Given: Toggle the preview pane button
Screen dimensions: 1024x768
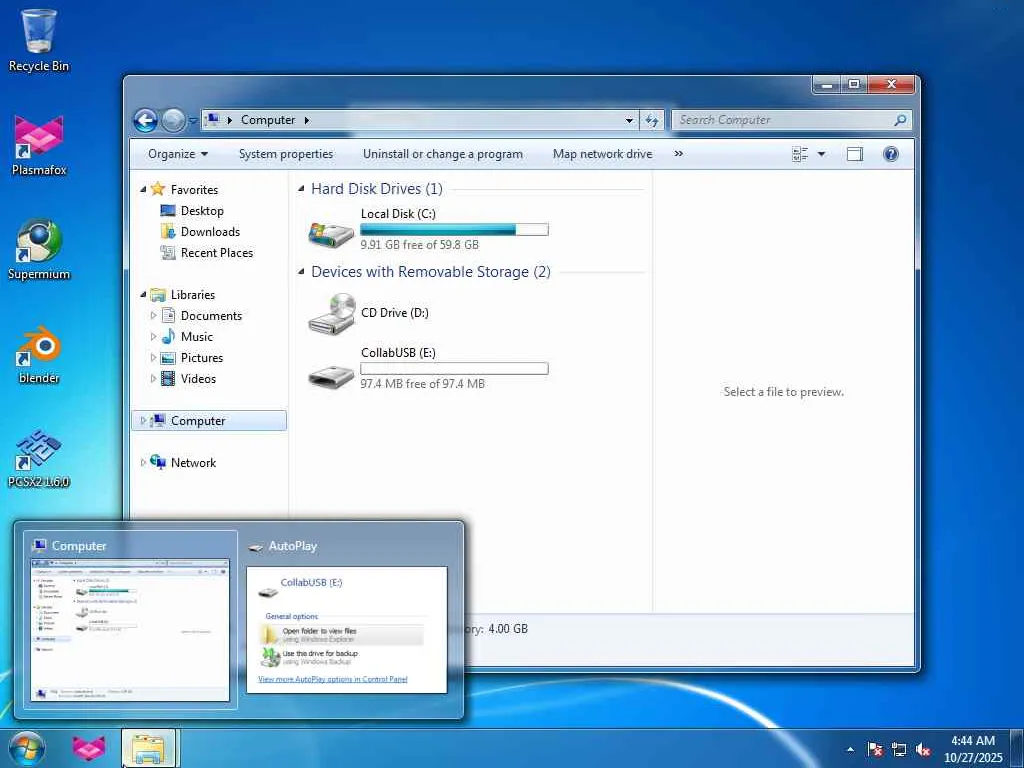Looking at the screenshot, I should click(855, 154).
